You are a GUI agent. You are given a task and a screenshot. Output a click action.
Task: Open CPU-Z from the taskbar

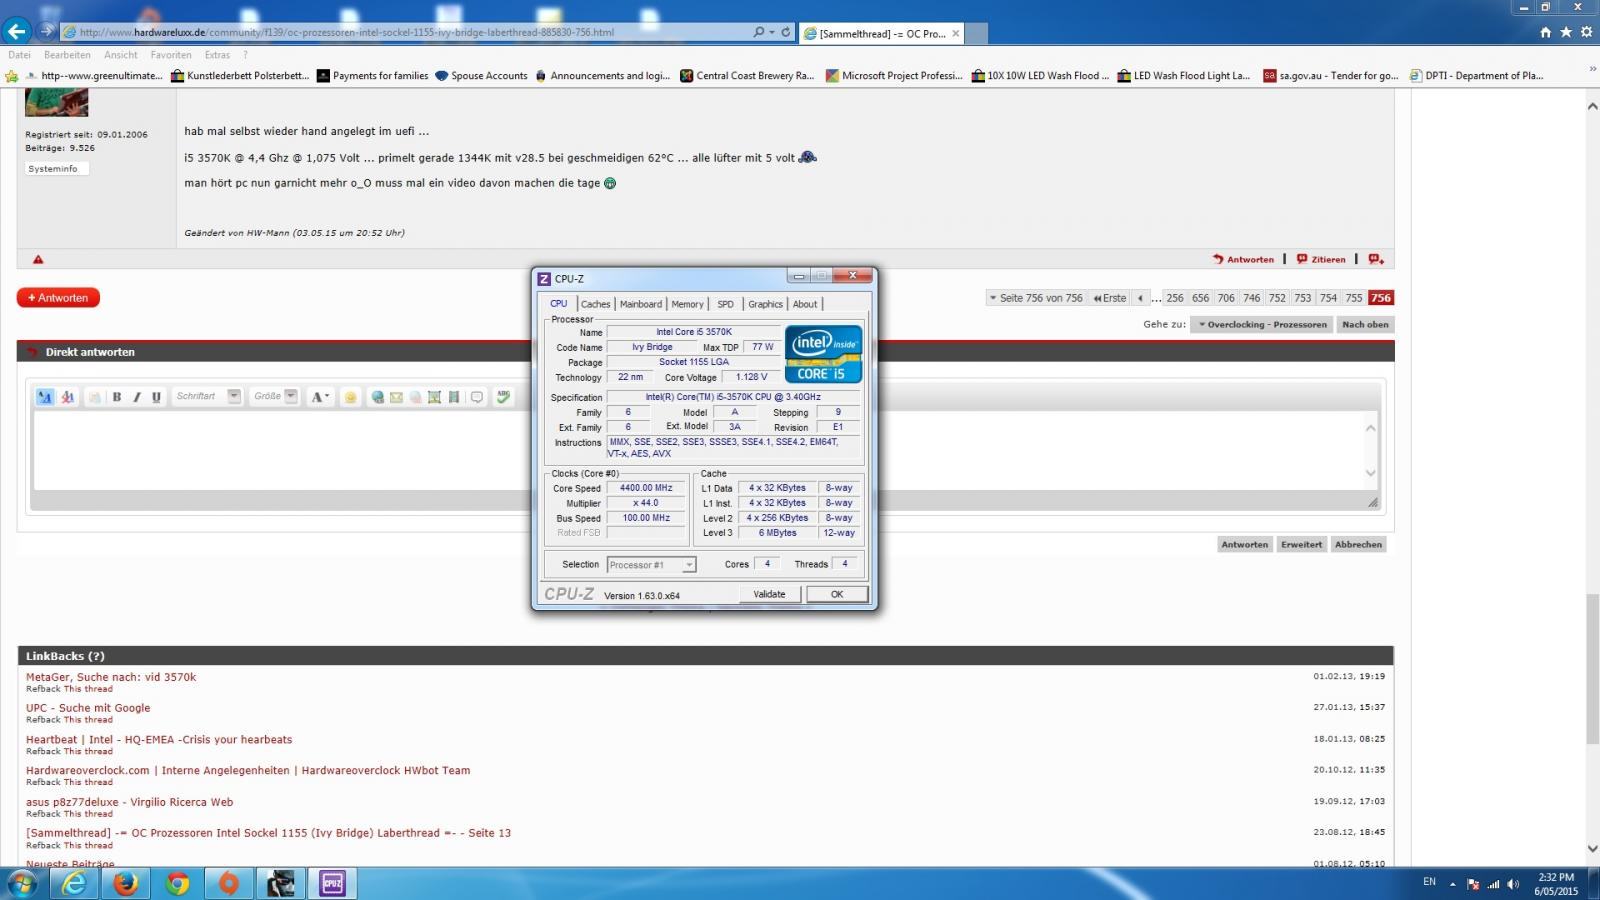(x=332, y=883)
